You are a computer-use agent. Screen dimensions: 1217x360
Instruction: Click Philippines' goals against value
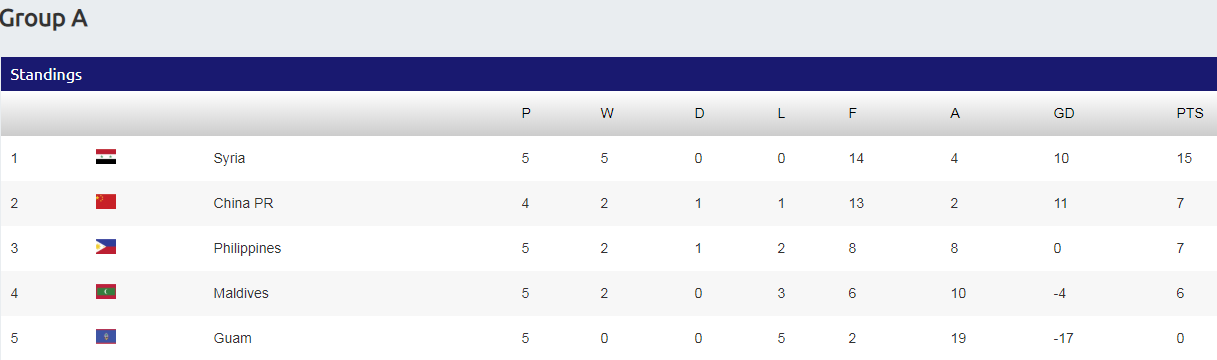click(x=954, y=248)
